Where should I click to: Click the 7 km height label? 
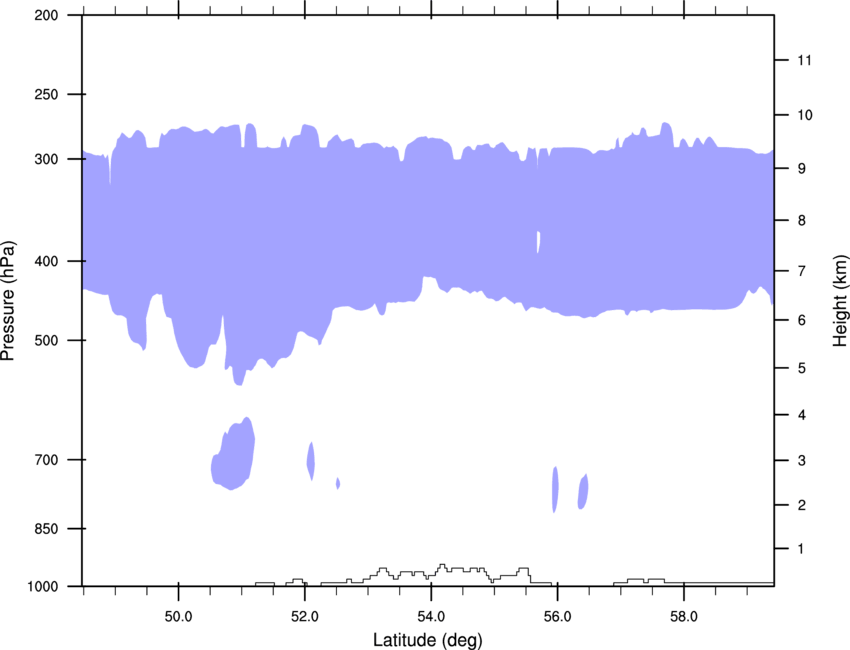[x=801, y=271]
